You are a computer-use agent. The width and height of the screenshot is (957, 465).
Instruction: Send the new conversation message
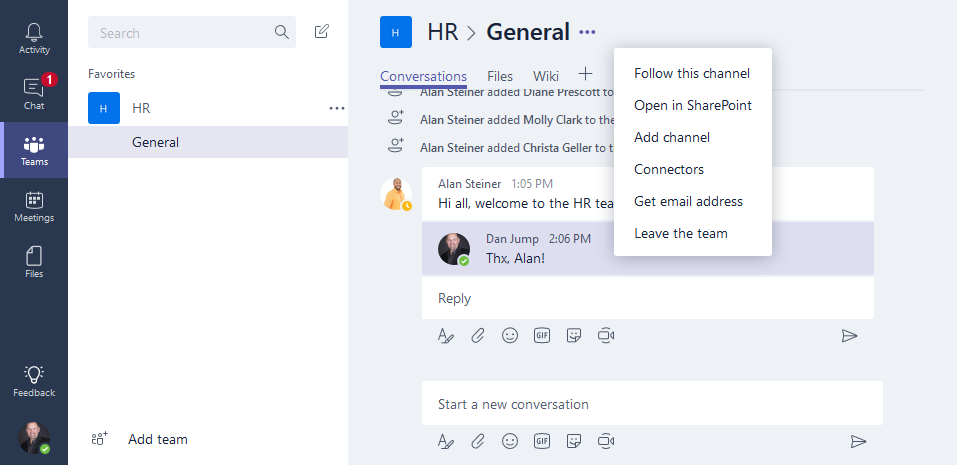tap(857, 441)
